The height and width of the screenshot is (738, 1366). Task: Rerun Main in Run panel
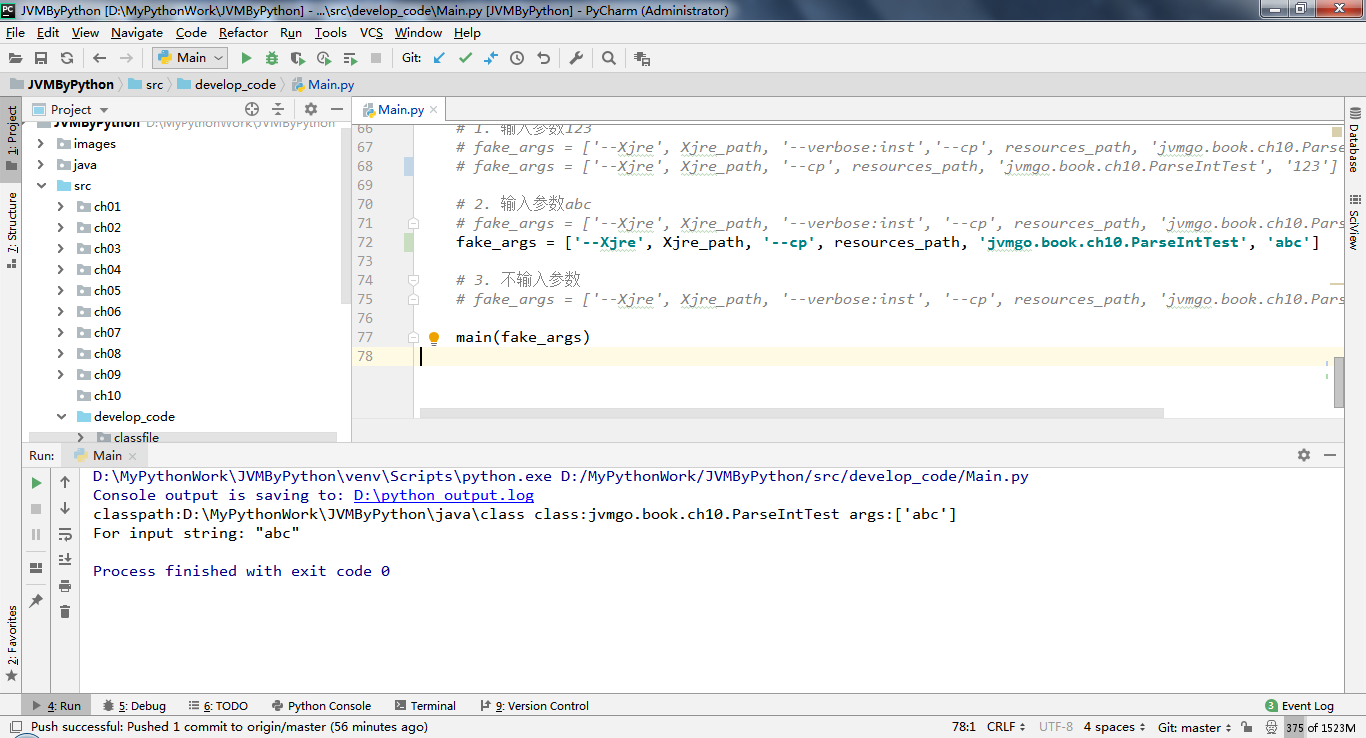(x=36, y=483)
